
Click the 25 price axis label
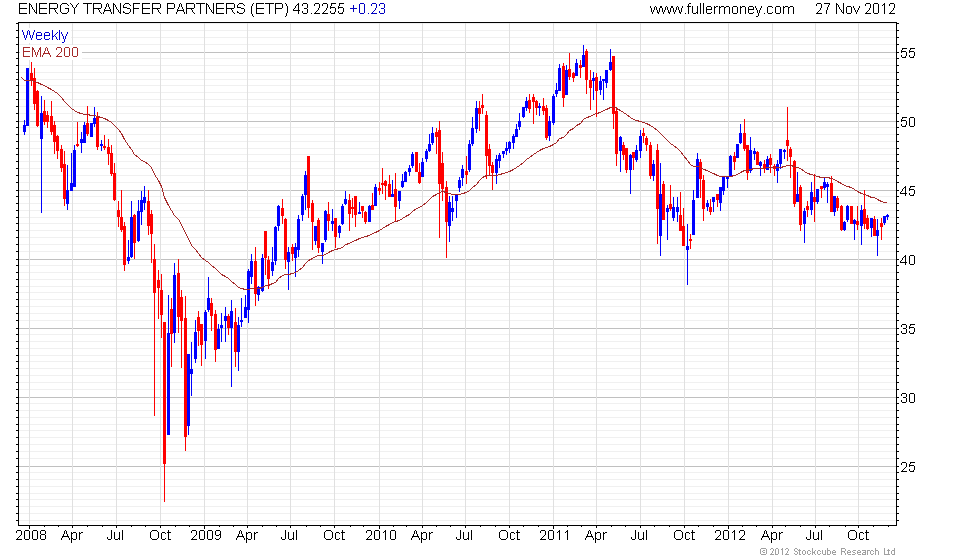click(x=908, y=468)
